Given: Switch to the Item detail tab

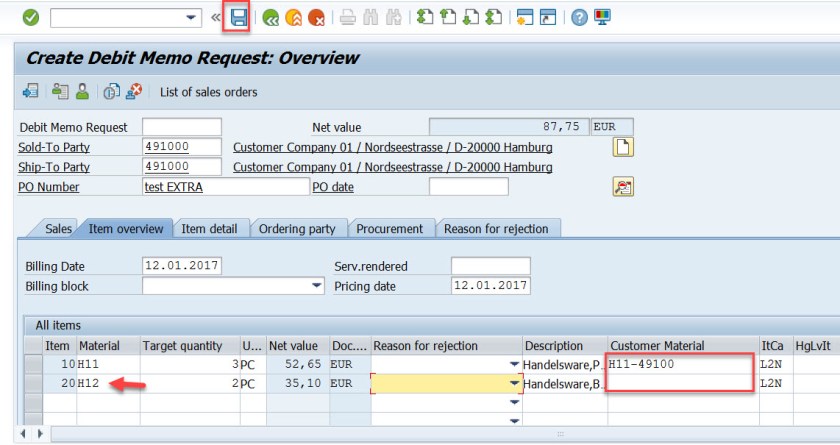Looking at the screenshot, I should [x=209, y=229].
